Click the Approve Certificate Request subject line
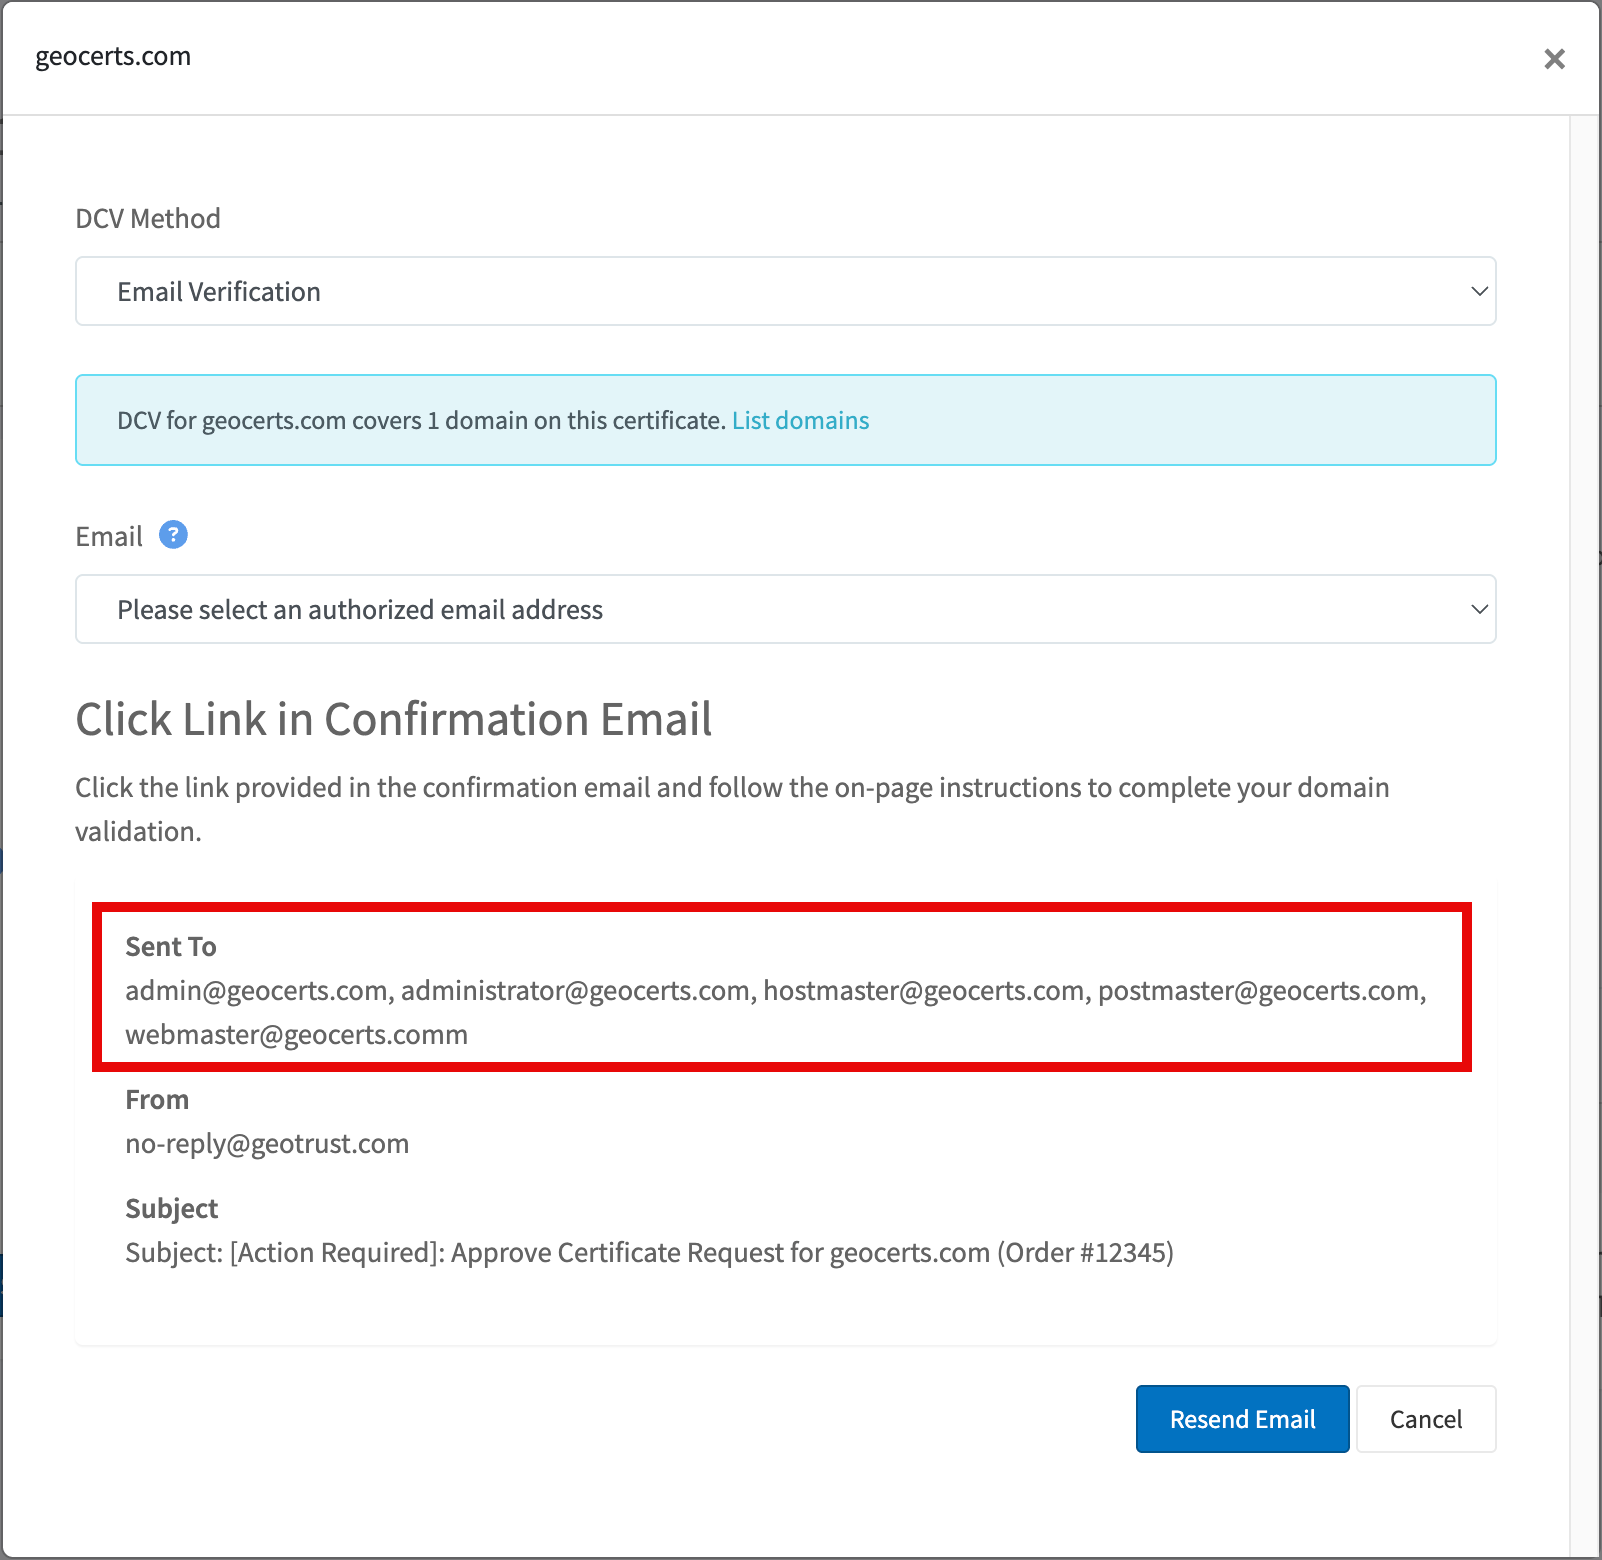 (x=649, y=1252)
